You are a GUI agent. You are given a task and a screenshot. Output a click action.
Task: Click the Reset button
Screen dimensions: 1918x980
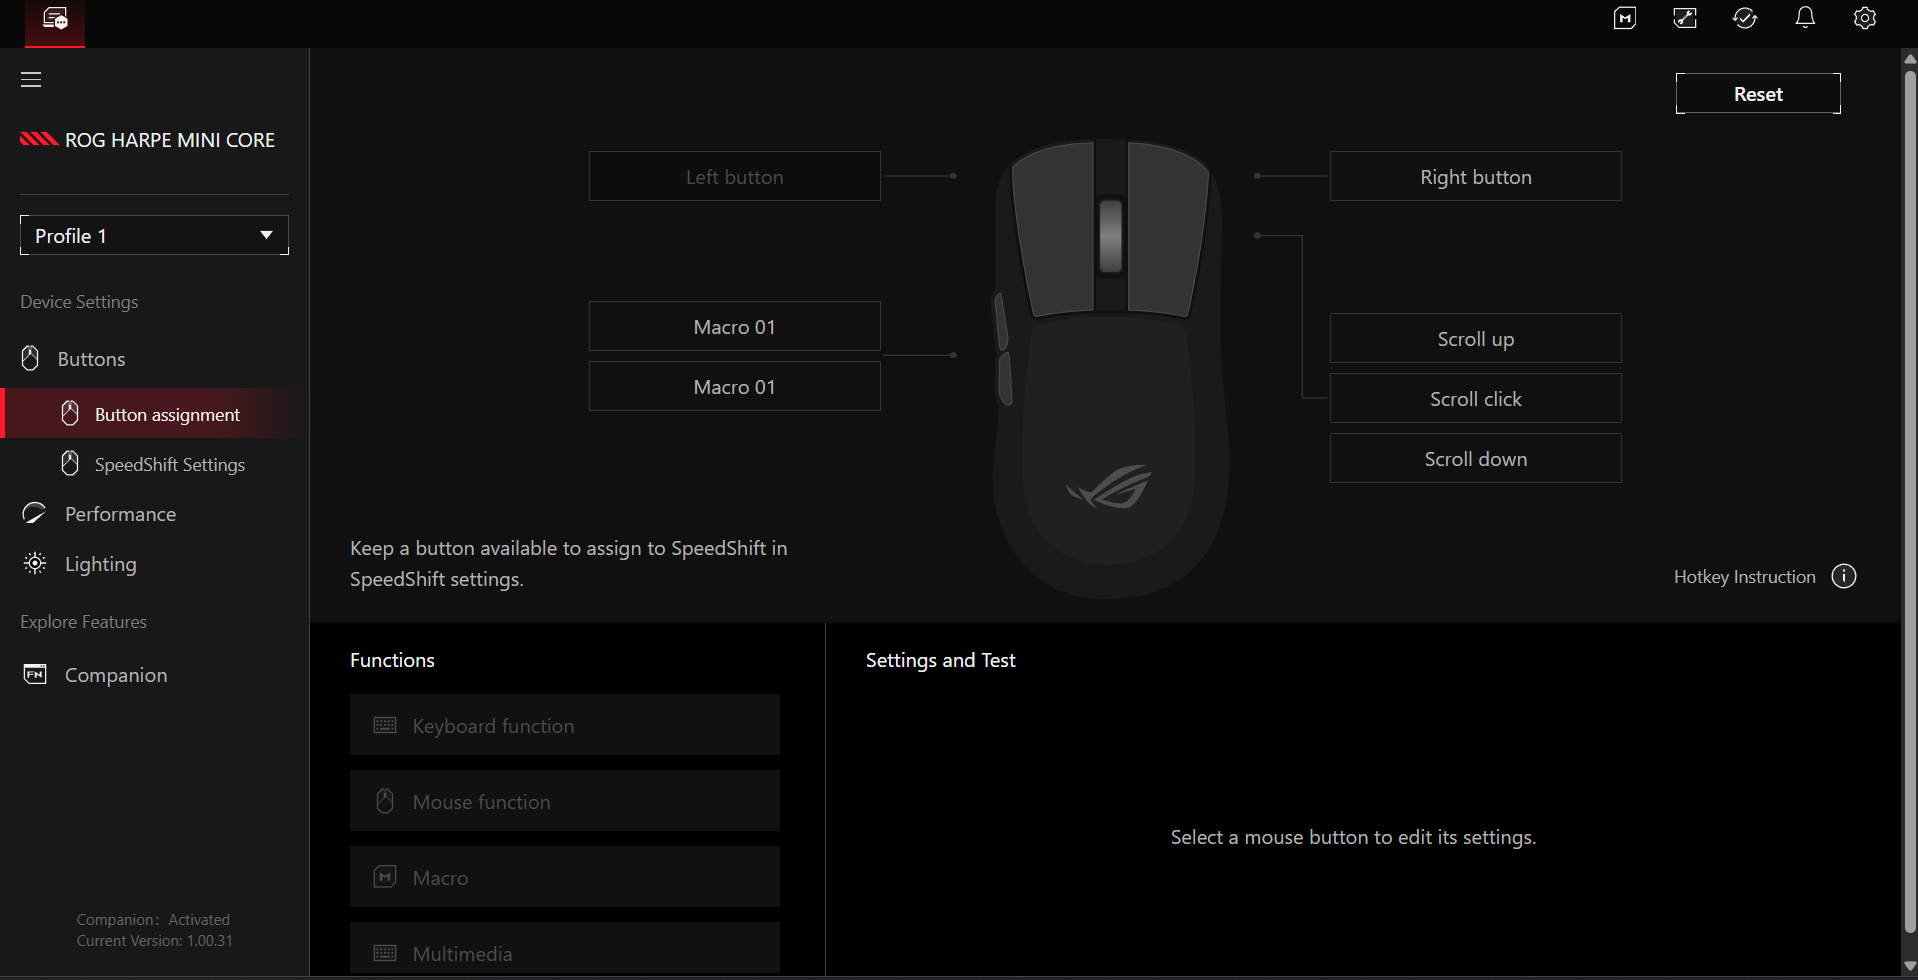coord(1758,94)
